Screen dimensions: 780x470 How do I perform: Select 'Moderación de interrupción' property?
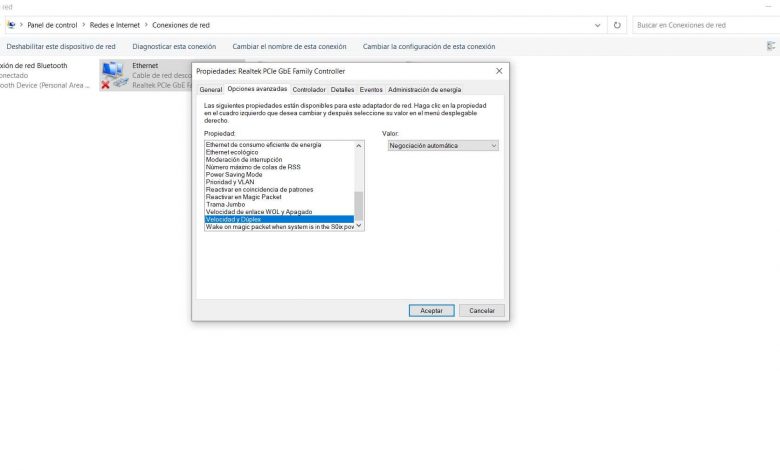coord(279,160)
